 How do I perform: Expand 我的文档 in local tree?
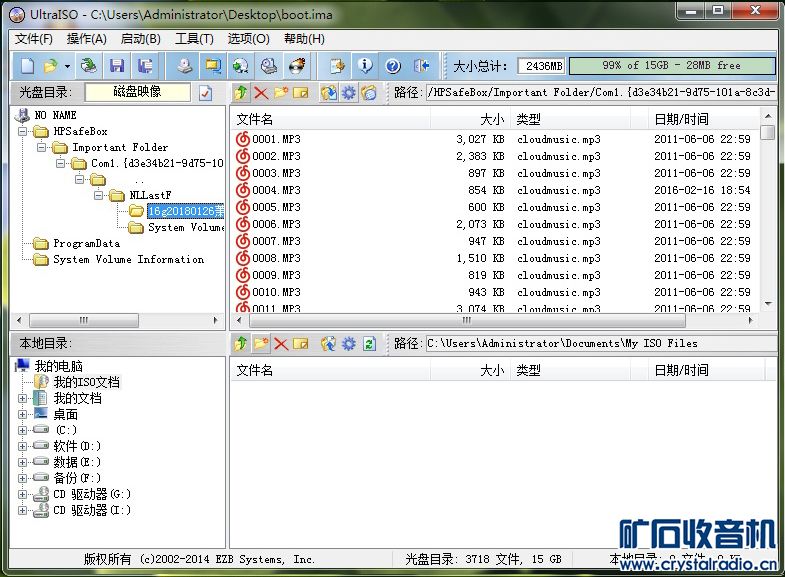[x=23, y=399]
